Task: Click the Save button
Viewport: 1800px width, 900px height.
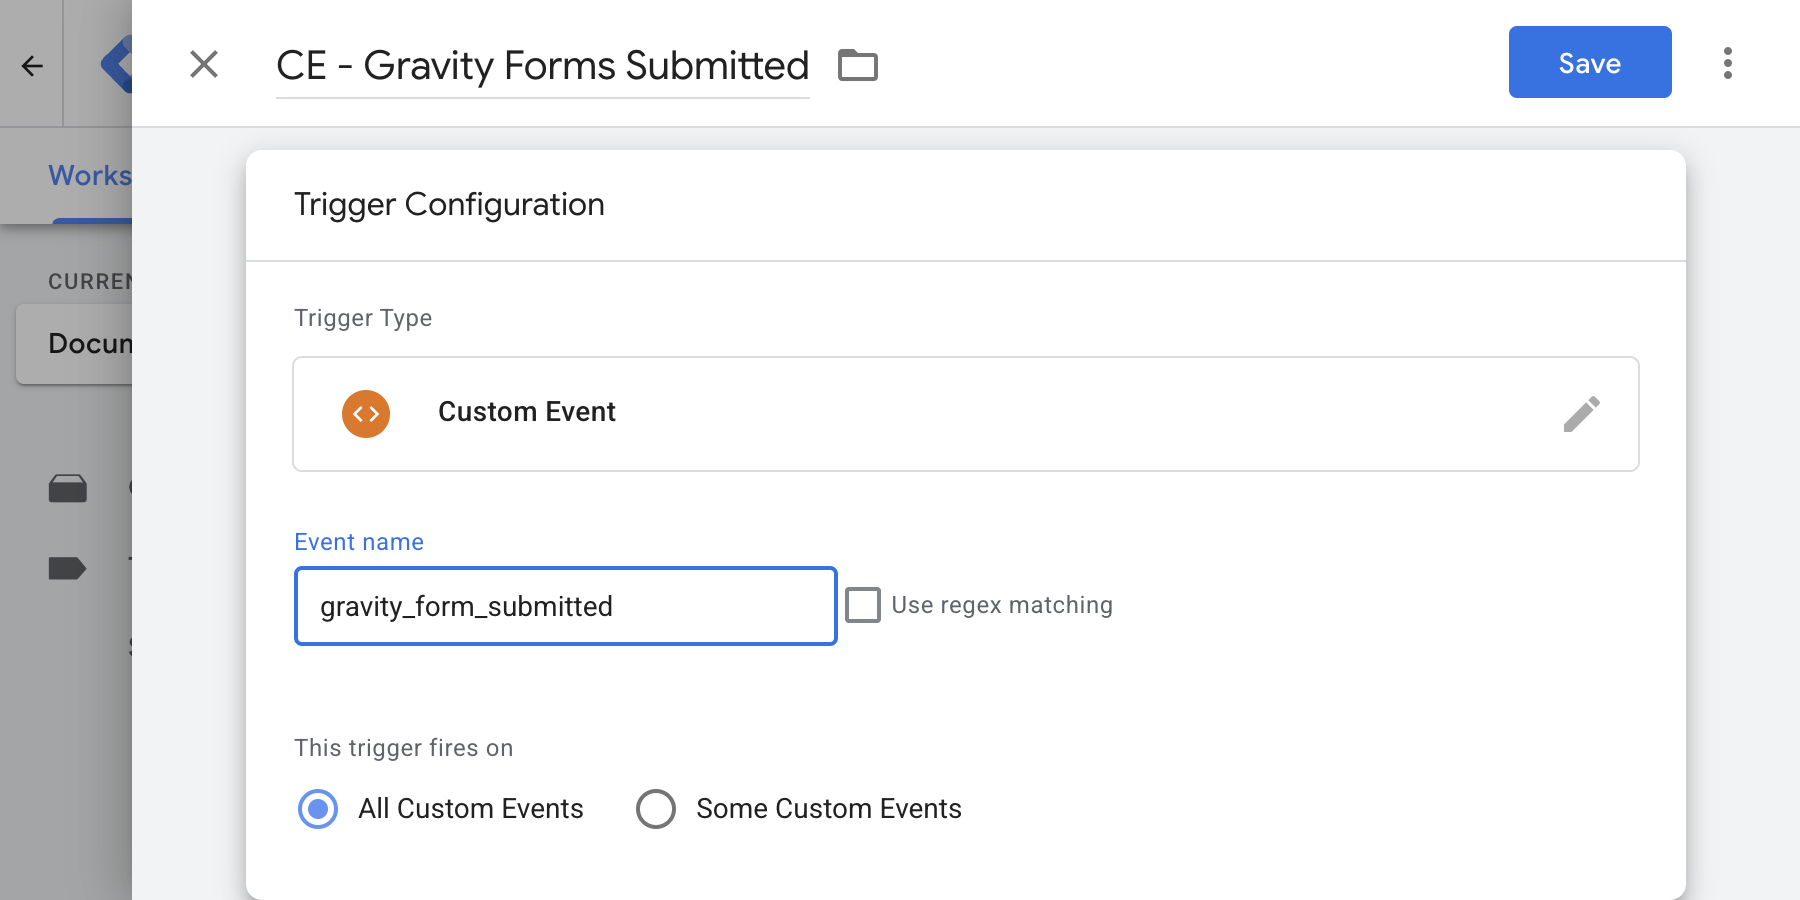Action: coord(1590,62)
